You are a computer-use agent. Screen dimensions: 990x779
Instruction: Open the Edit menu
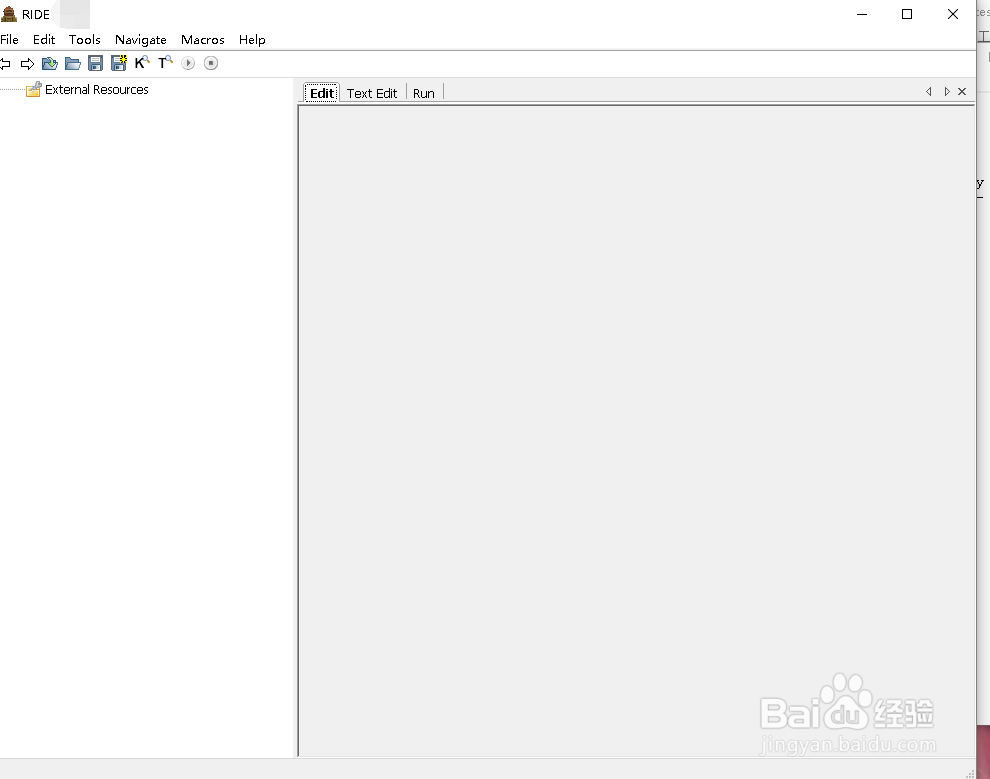[44, 39]
